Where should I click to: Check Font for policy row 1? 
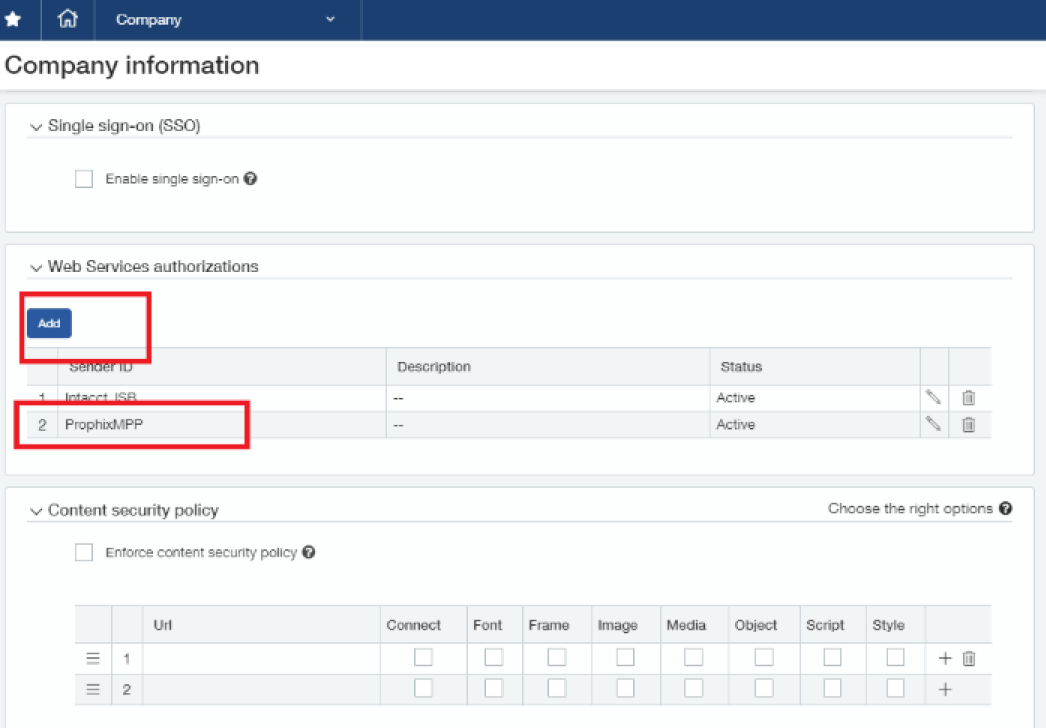pyautogui.click(x=494, y=657)
